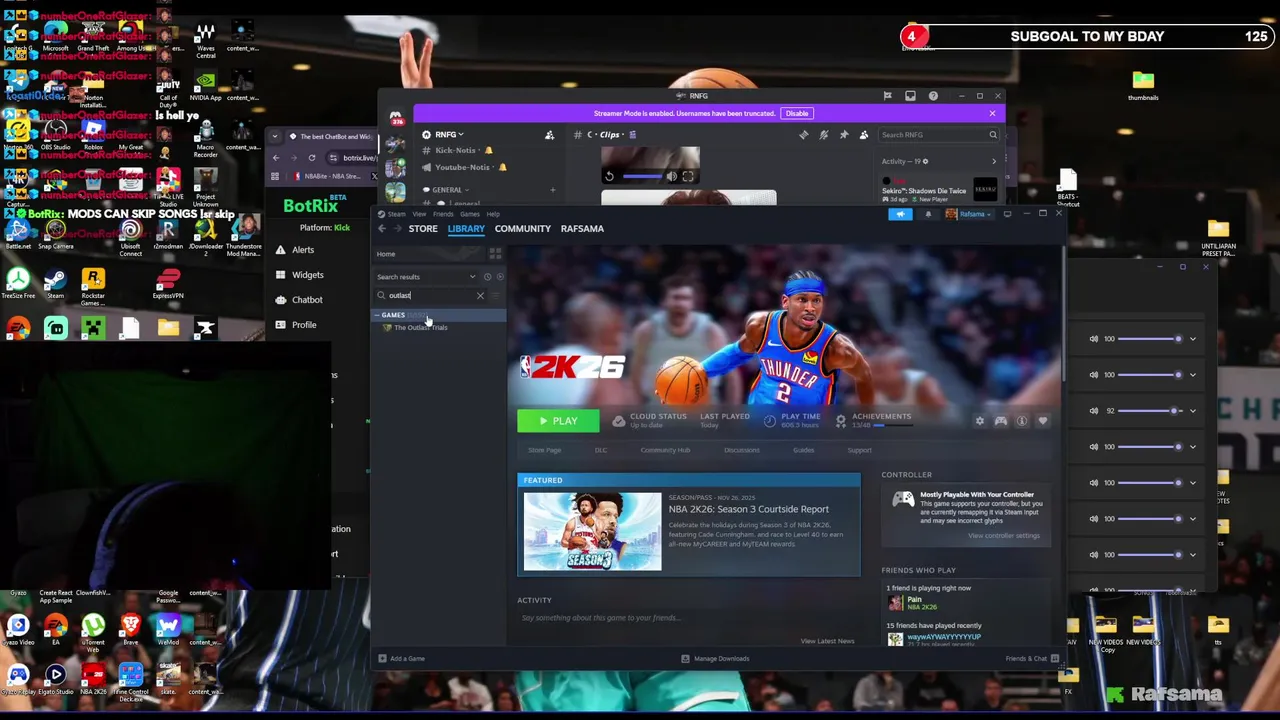Open Season 3 Courtside Report thumbnail
1280x720 pixels.
pyautogui.click(x=592, y=531)
